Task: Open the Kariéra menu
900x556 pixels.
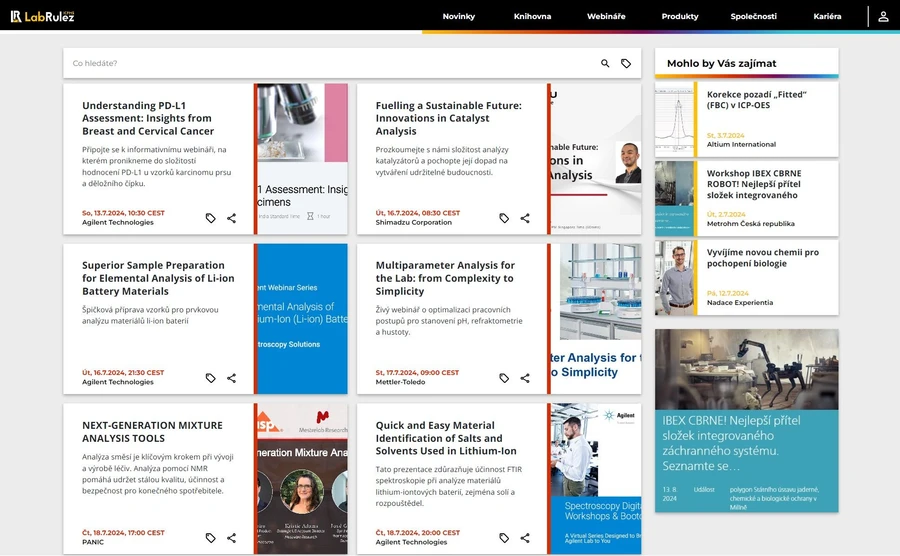Action: 827,16
